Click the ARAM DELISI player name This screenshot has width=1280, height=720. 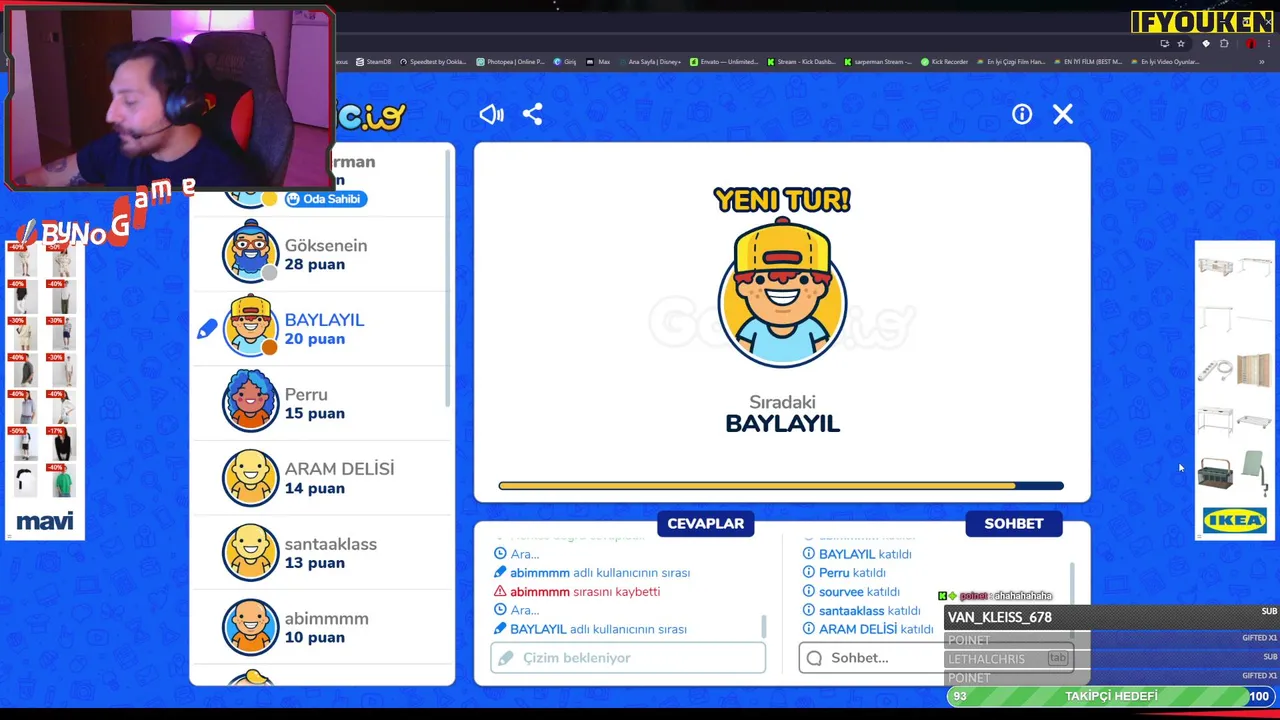339,469
